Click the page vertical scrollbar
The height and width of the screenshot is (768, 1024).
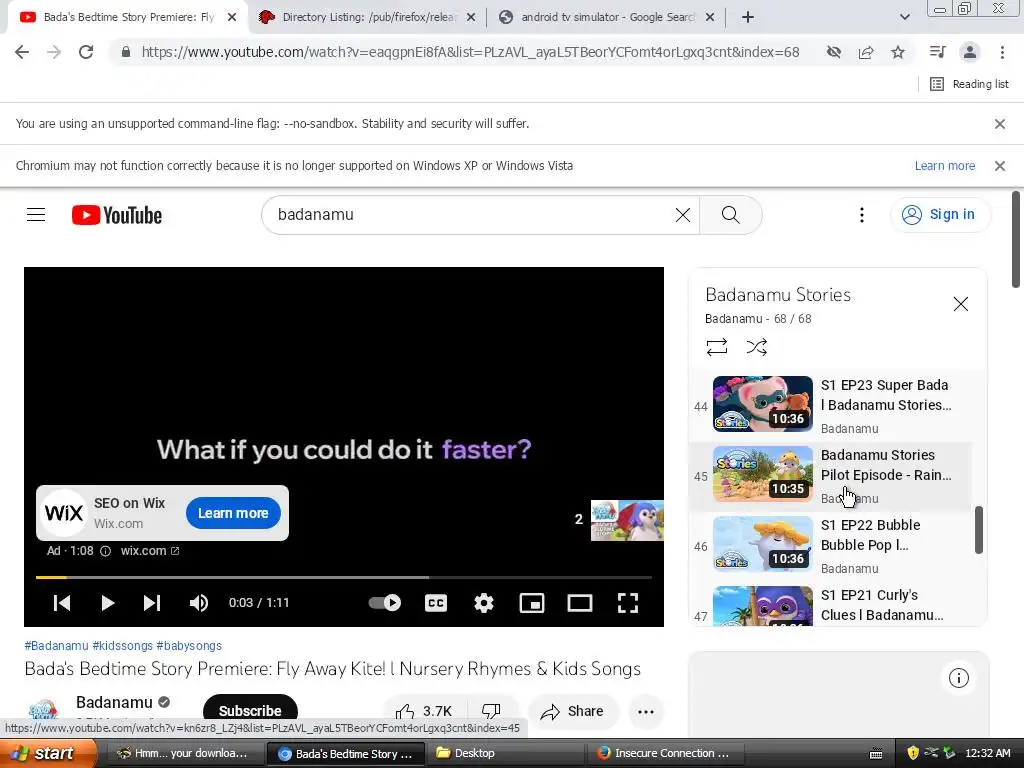(1016, 239)
